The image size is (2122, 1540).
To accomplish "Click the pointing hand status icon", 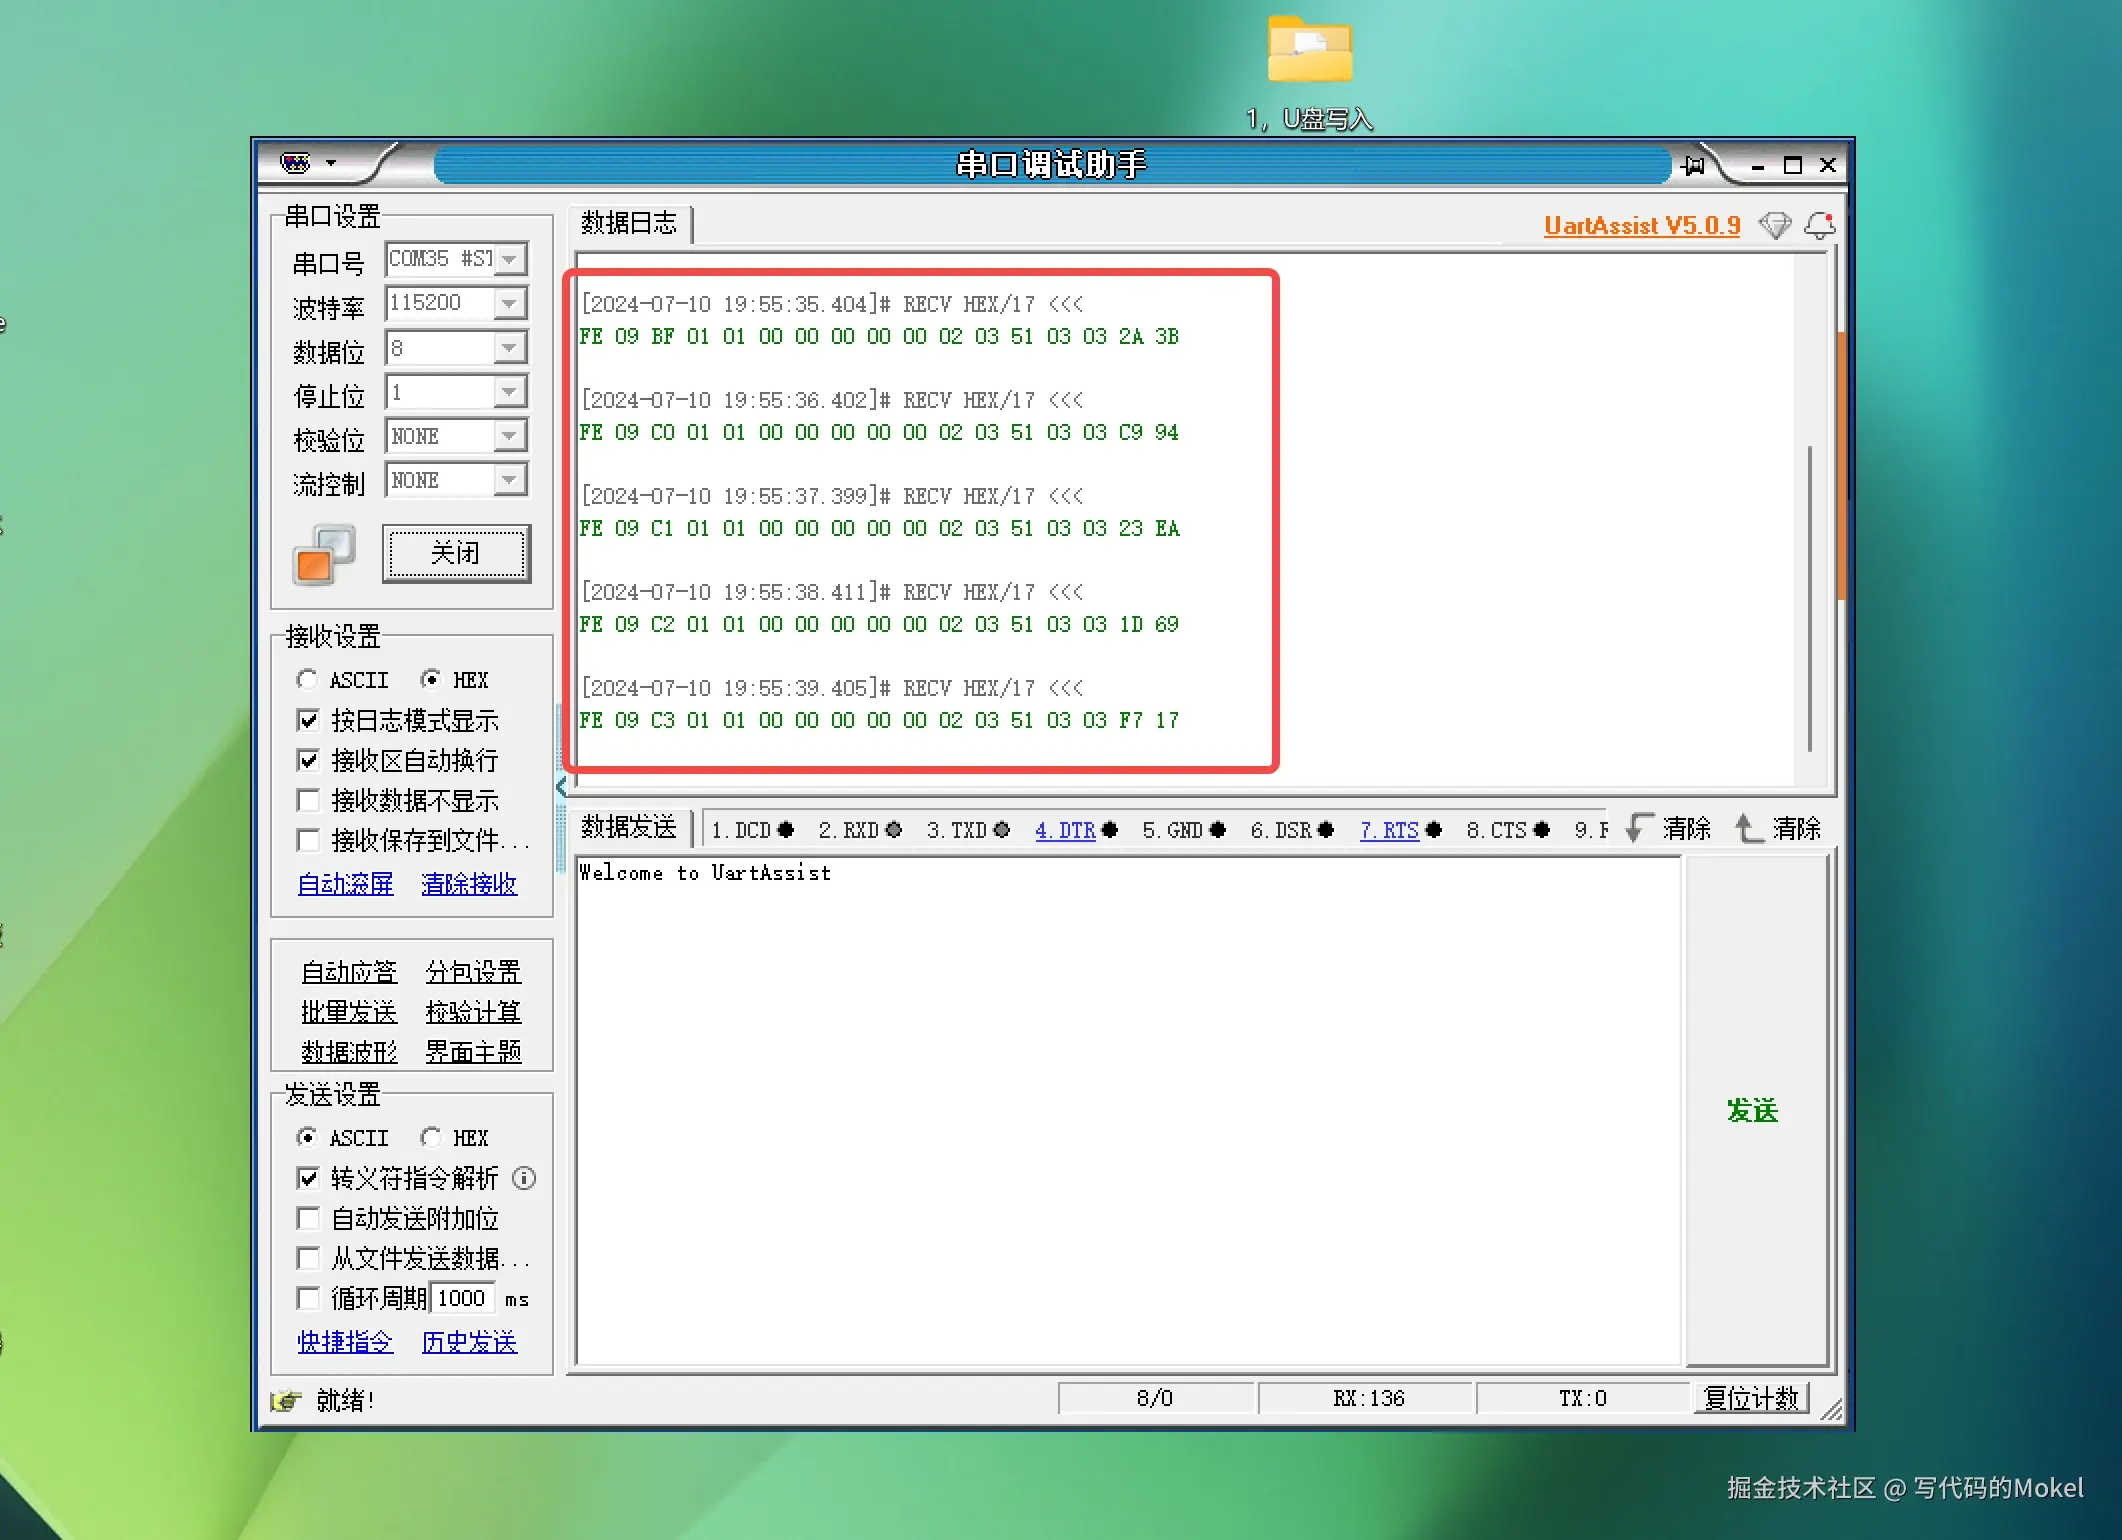I will tap(286, 1400).
